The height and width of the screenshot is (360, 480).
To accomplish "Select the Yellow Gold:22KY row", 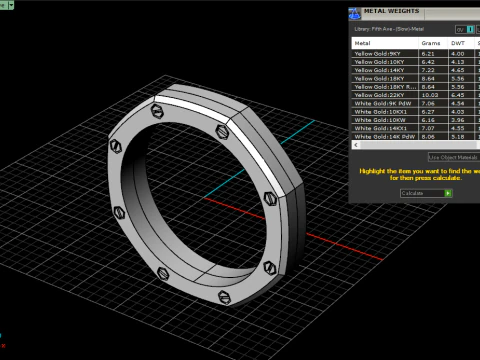I will tap(416, 95).
